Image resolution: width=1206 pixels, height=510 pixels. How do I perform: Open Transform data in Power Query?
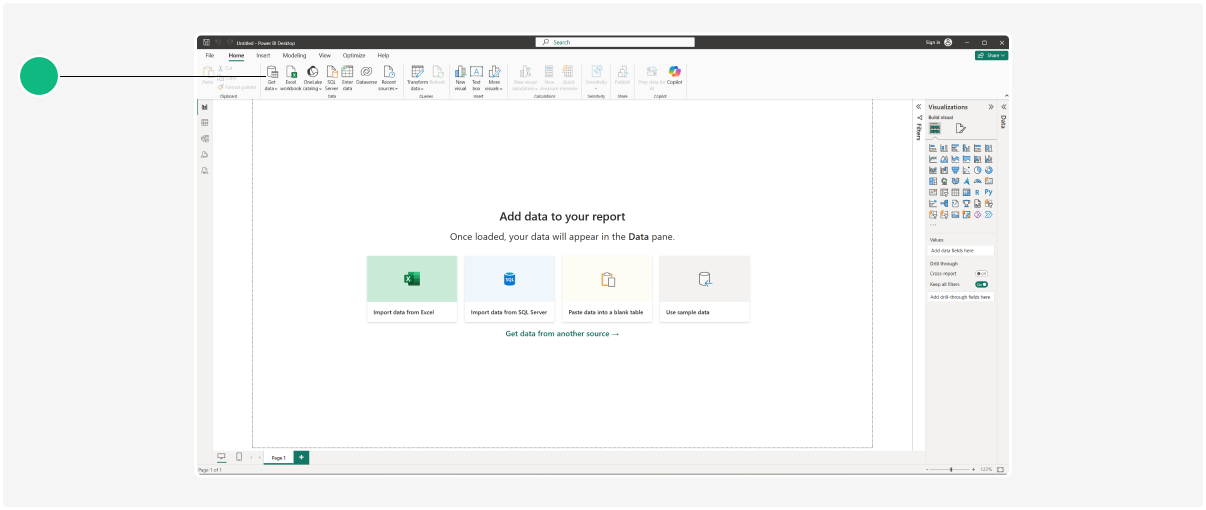click(417, 78)
